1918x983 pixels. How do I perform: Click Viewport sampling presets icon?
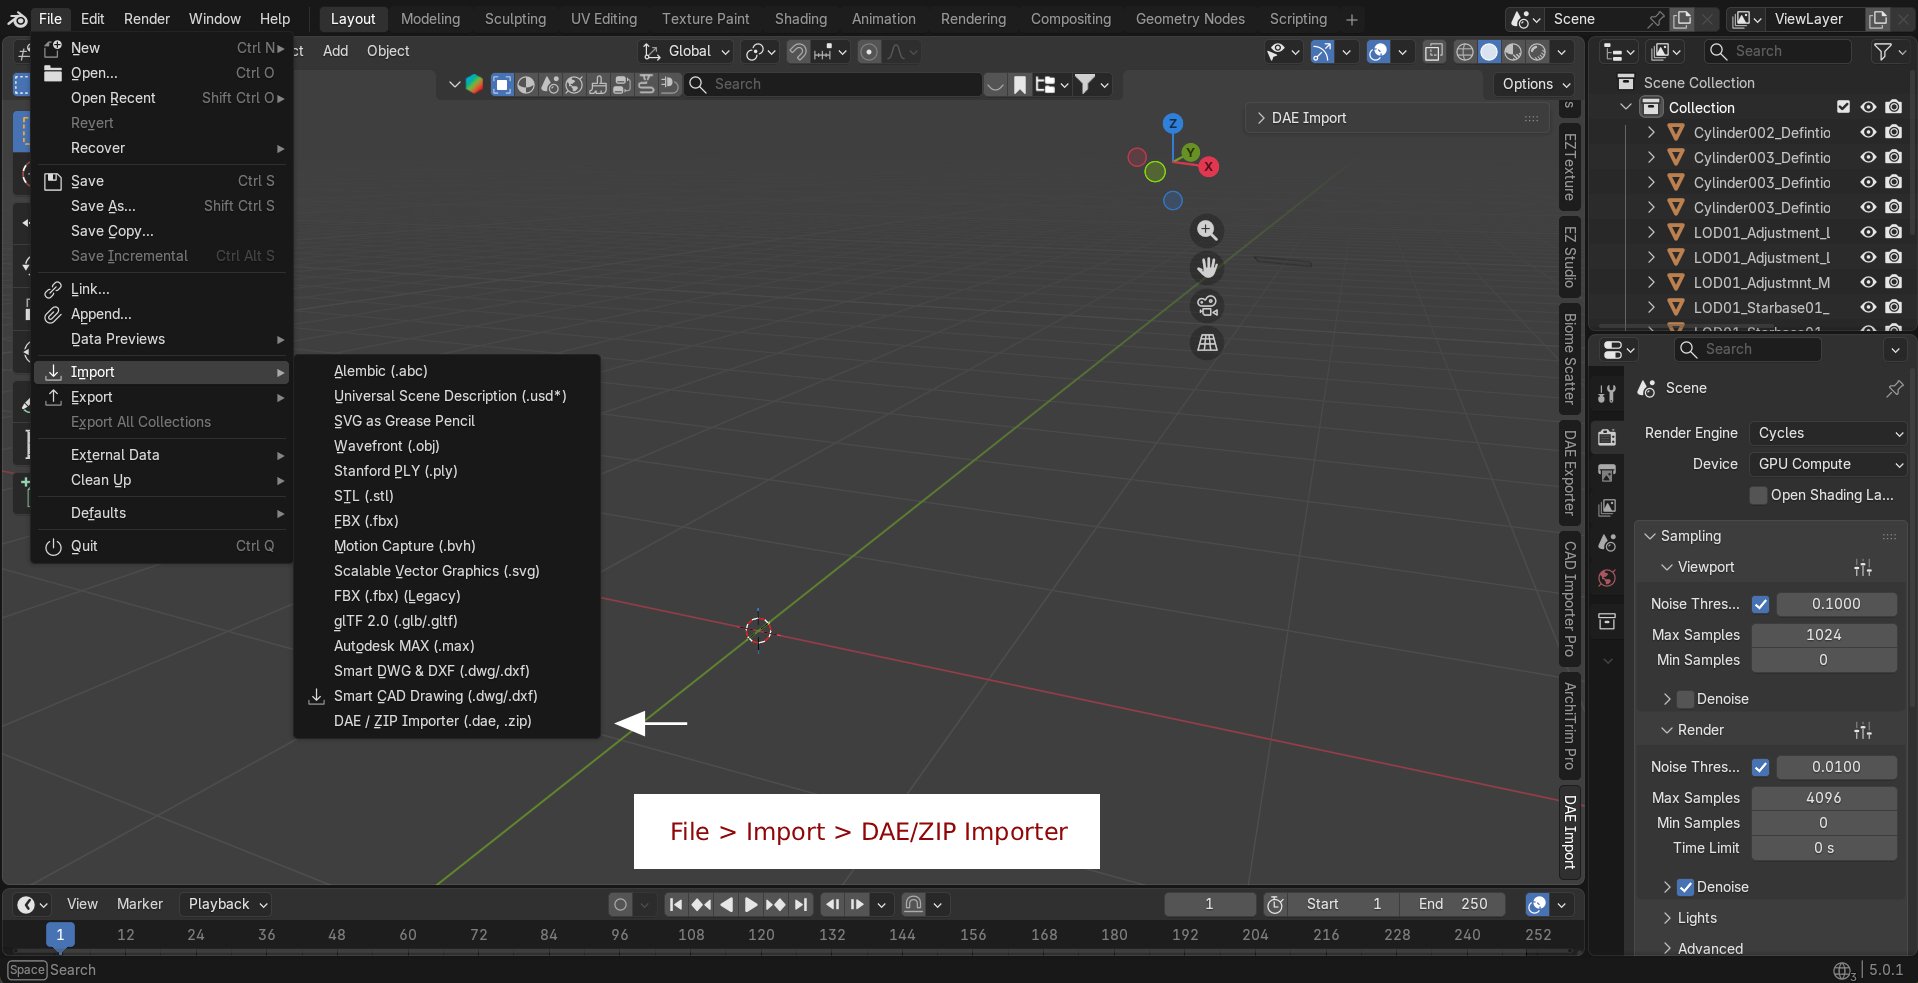[x=1862, y=568]
